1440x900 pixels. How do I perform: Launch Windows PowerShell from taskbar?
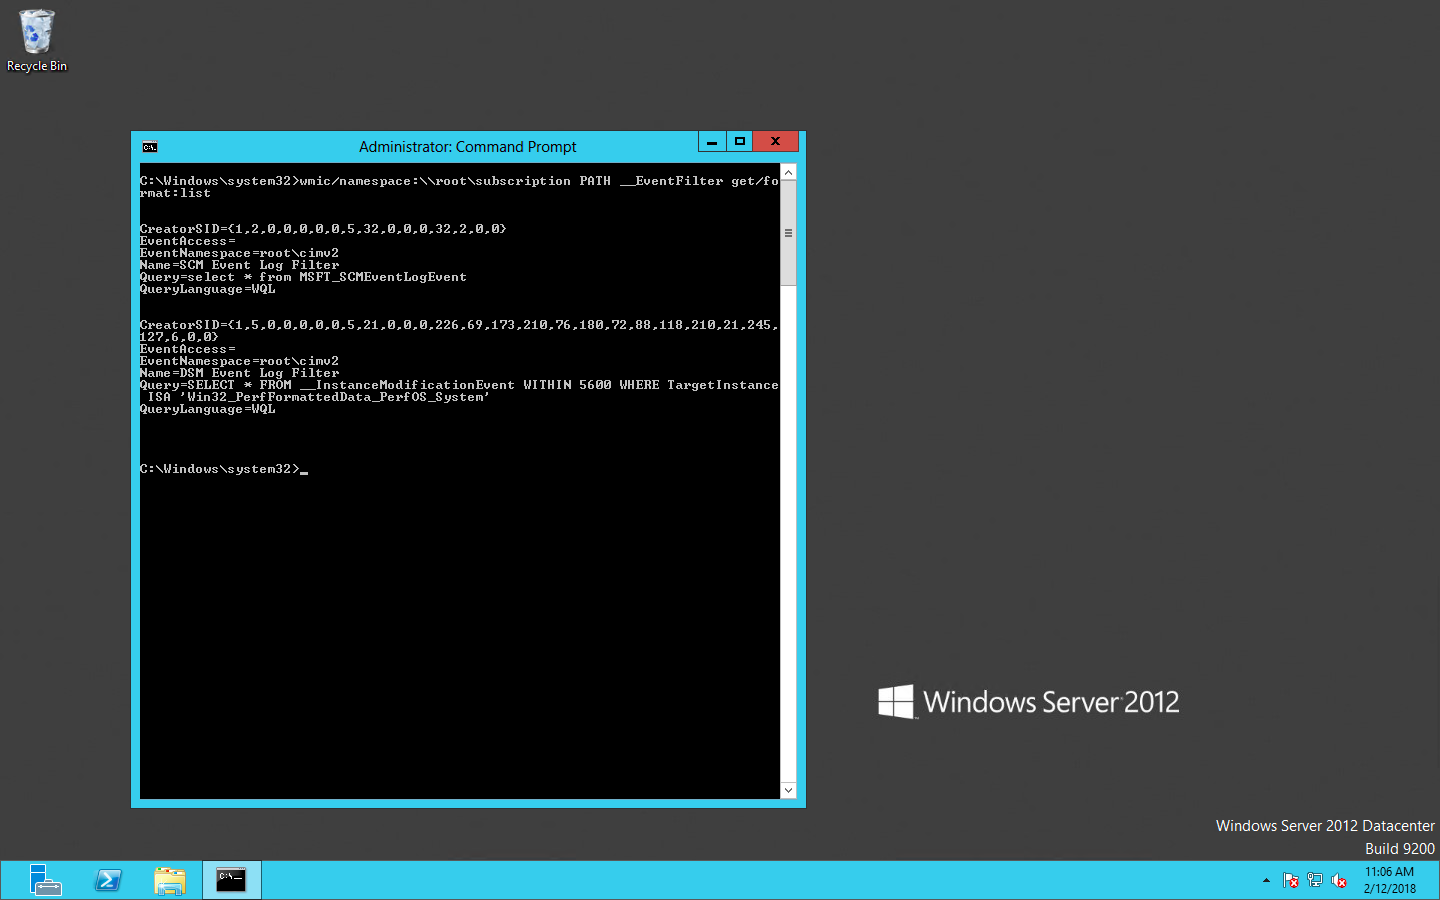pyautogui.click(x=108, y=880)
